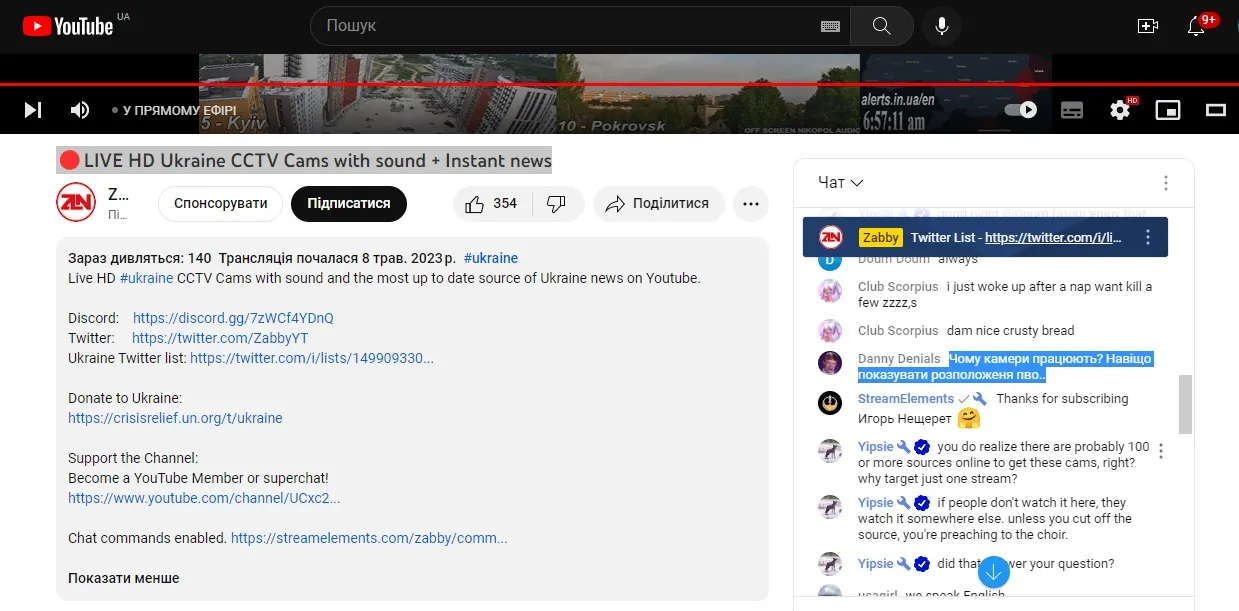Image resolution: width=1239 pixels, height=611 pixels.
Task: Expand the Чат mode dropdown
Action: coord(840,183)
